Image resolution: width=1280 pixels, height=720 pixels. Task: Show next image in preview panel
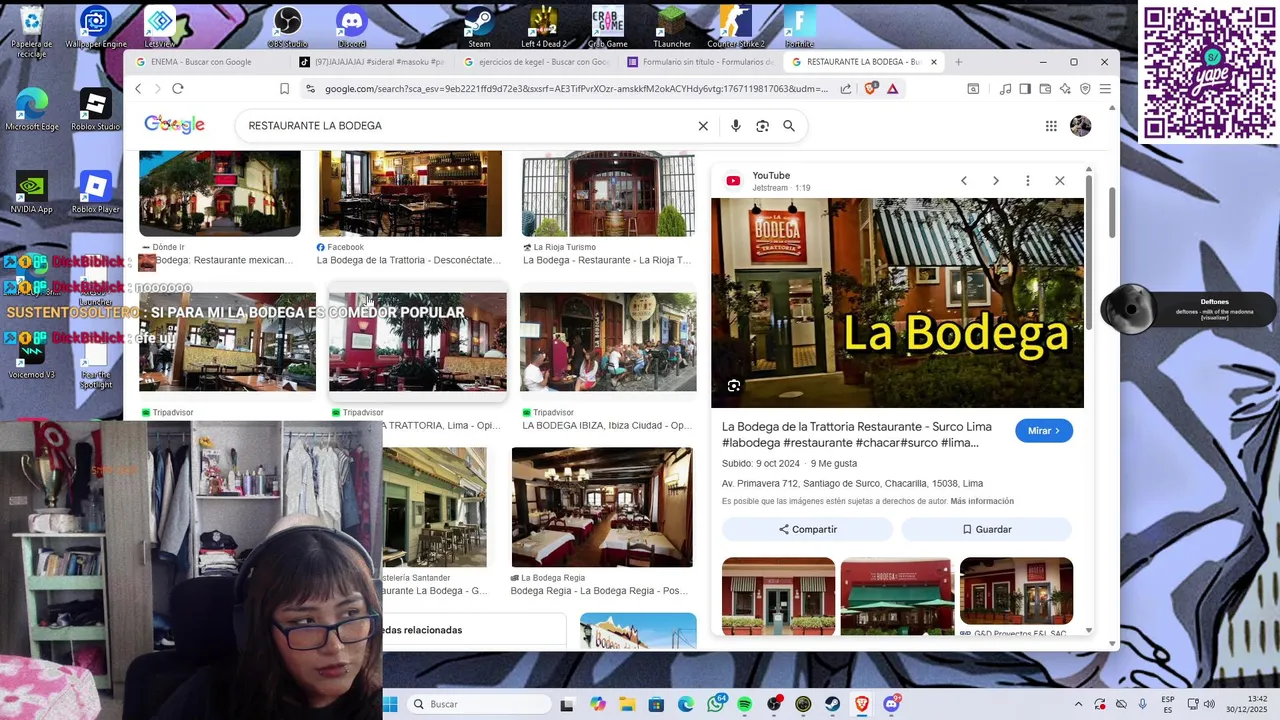coord(996,181)
